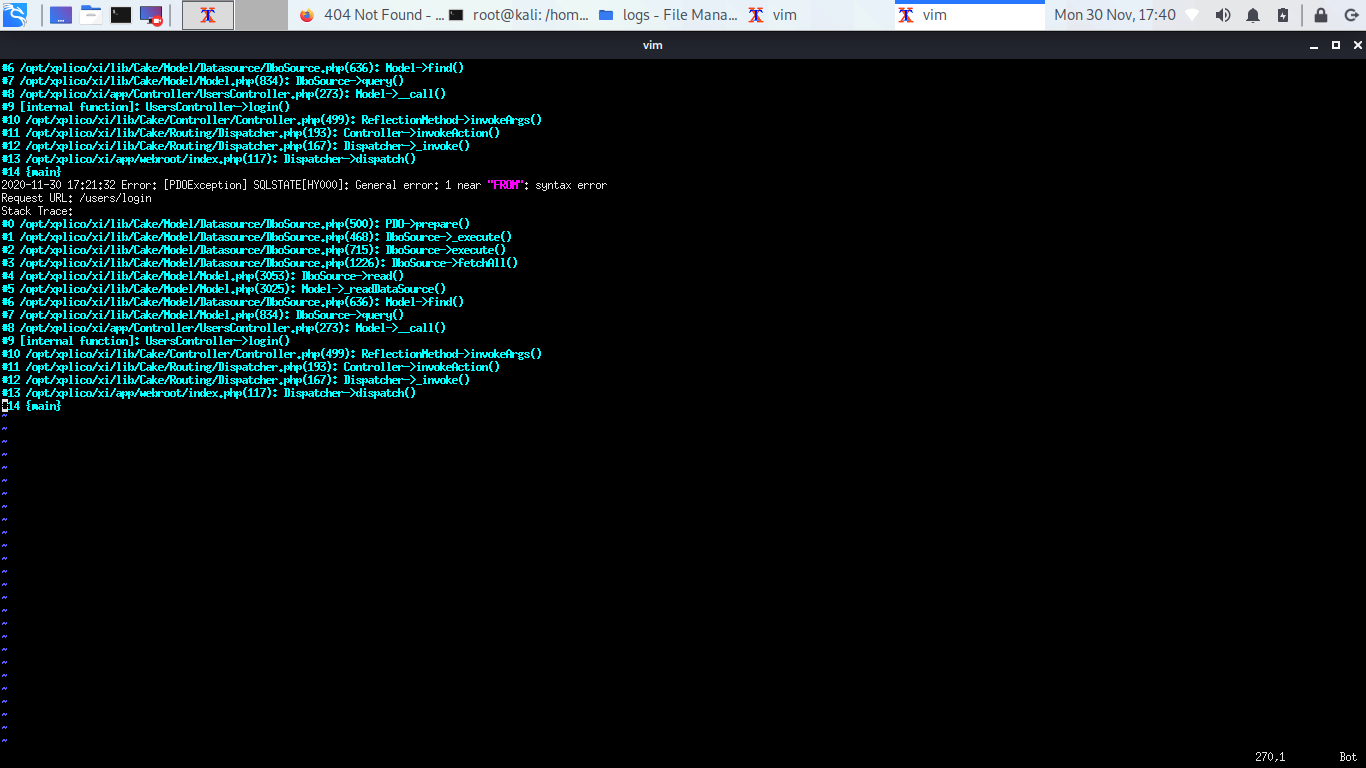Open the network connection icon
Viewport: 1366px width, 768px height.
(1192, 15)
